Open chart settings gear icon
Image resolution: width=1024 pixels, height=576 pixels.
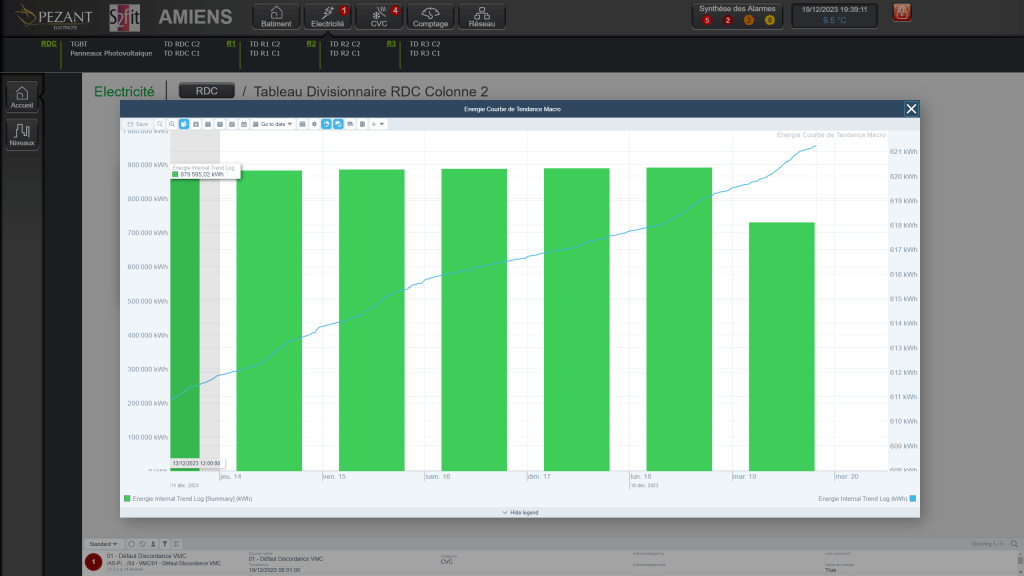(x=314, y=124)
